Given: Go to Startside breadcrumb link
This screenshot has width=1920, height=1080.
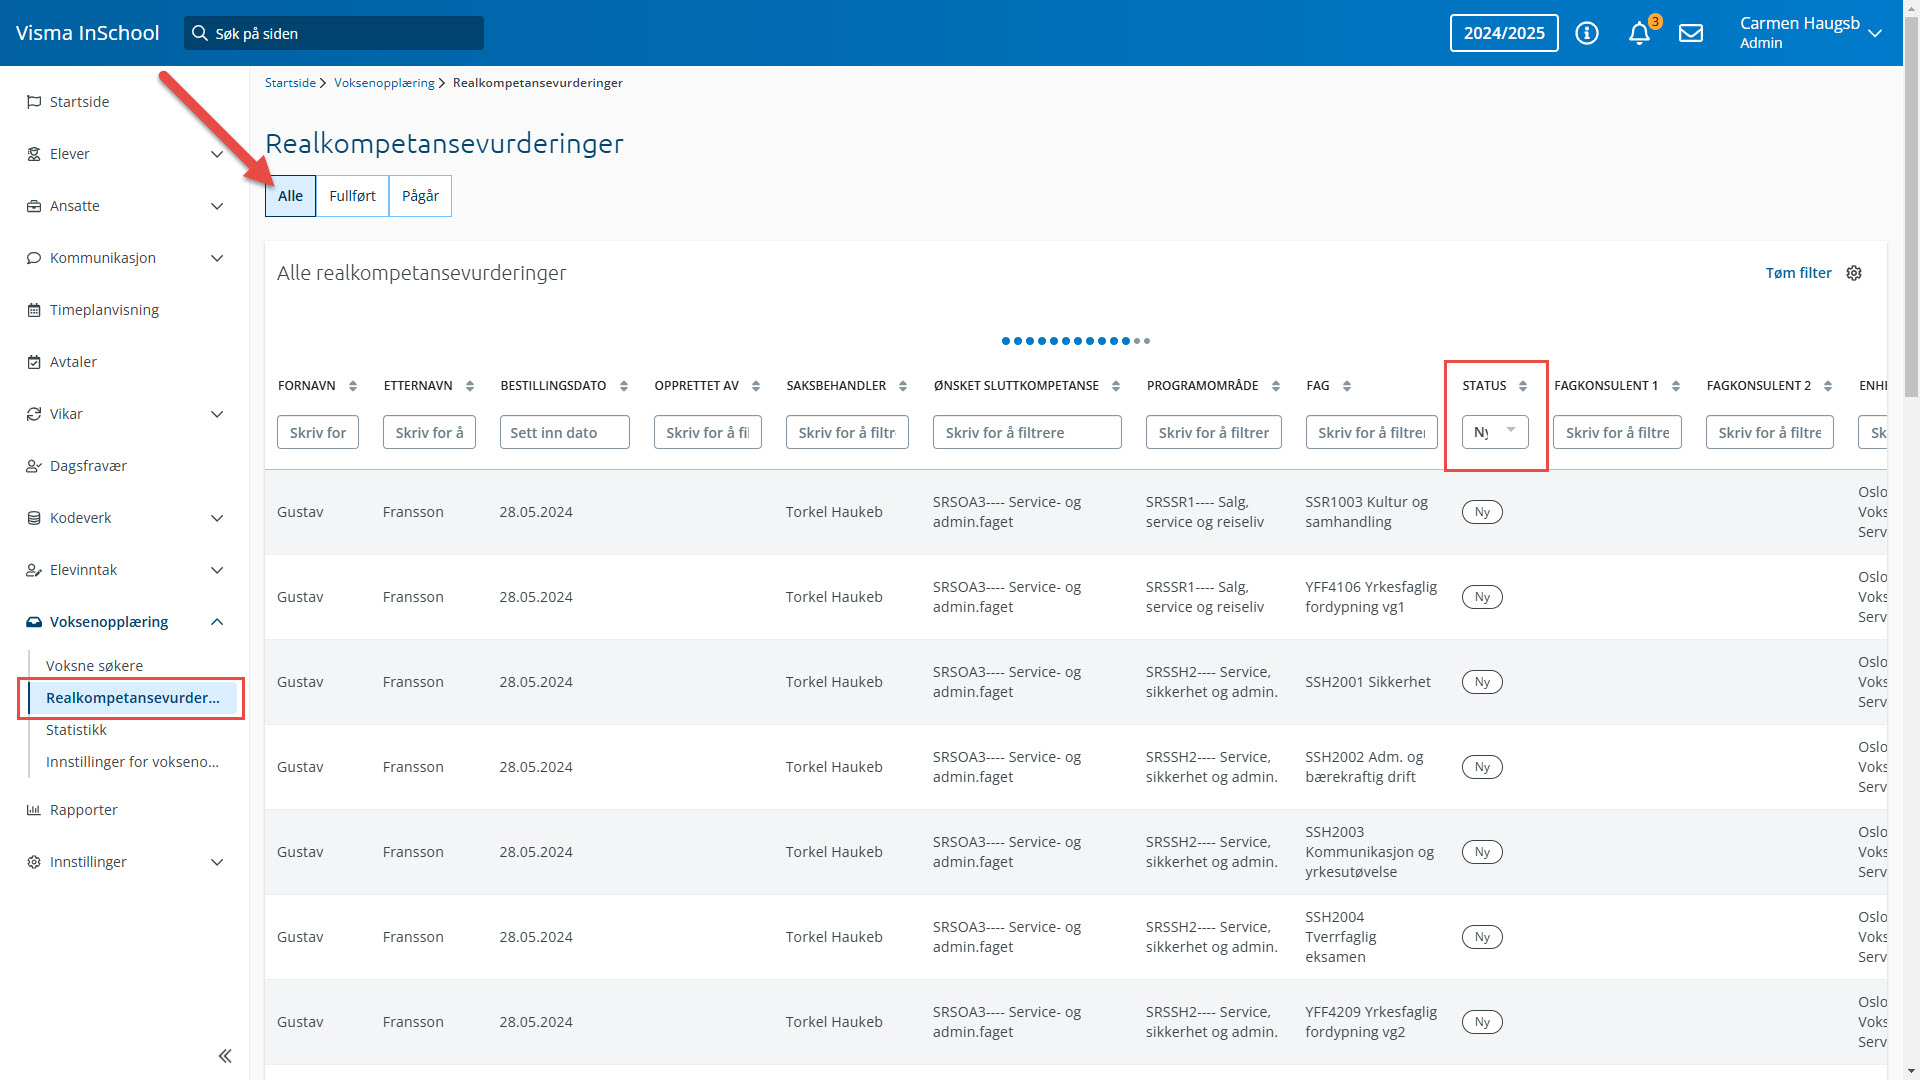Looking at the screenshot, I should point(290,83).
